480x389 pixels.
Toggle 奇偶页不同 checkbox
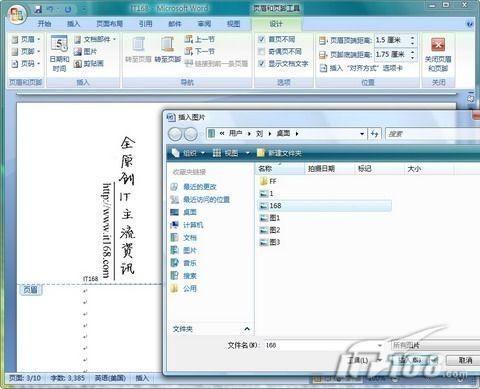(262, 51)
